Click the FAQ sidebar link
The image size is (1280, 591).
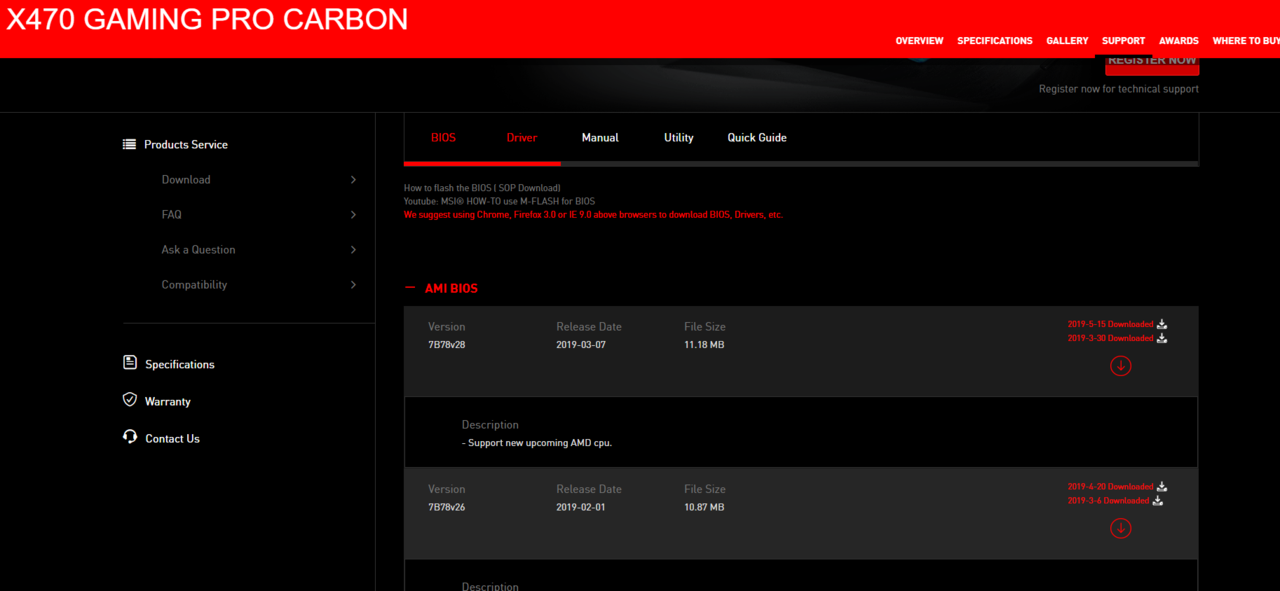coord(171,215)
